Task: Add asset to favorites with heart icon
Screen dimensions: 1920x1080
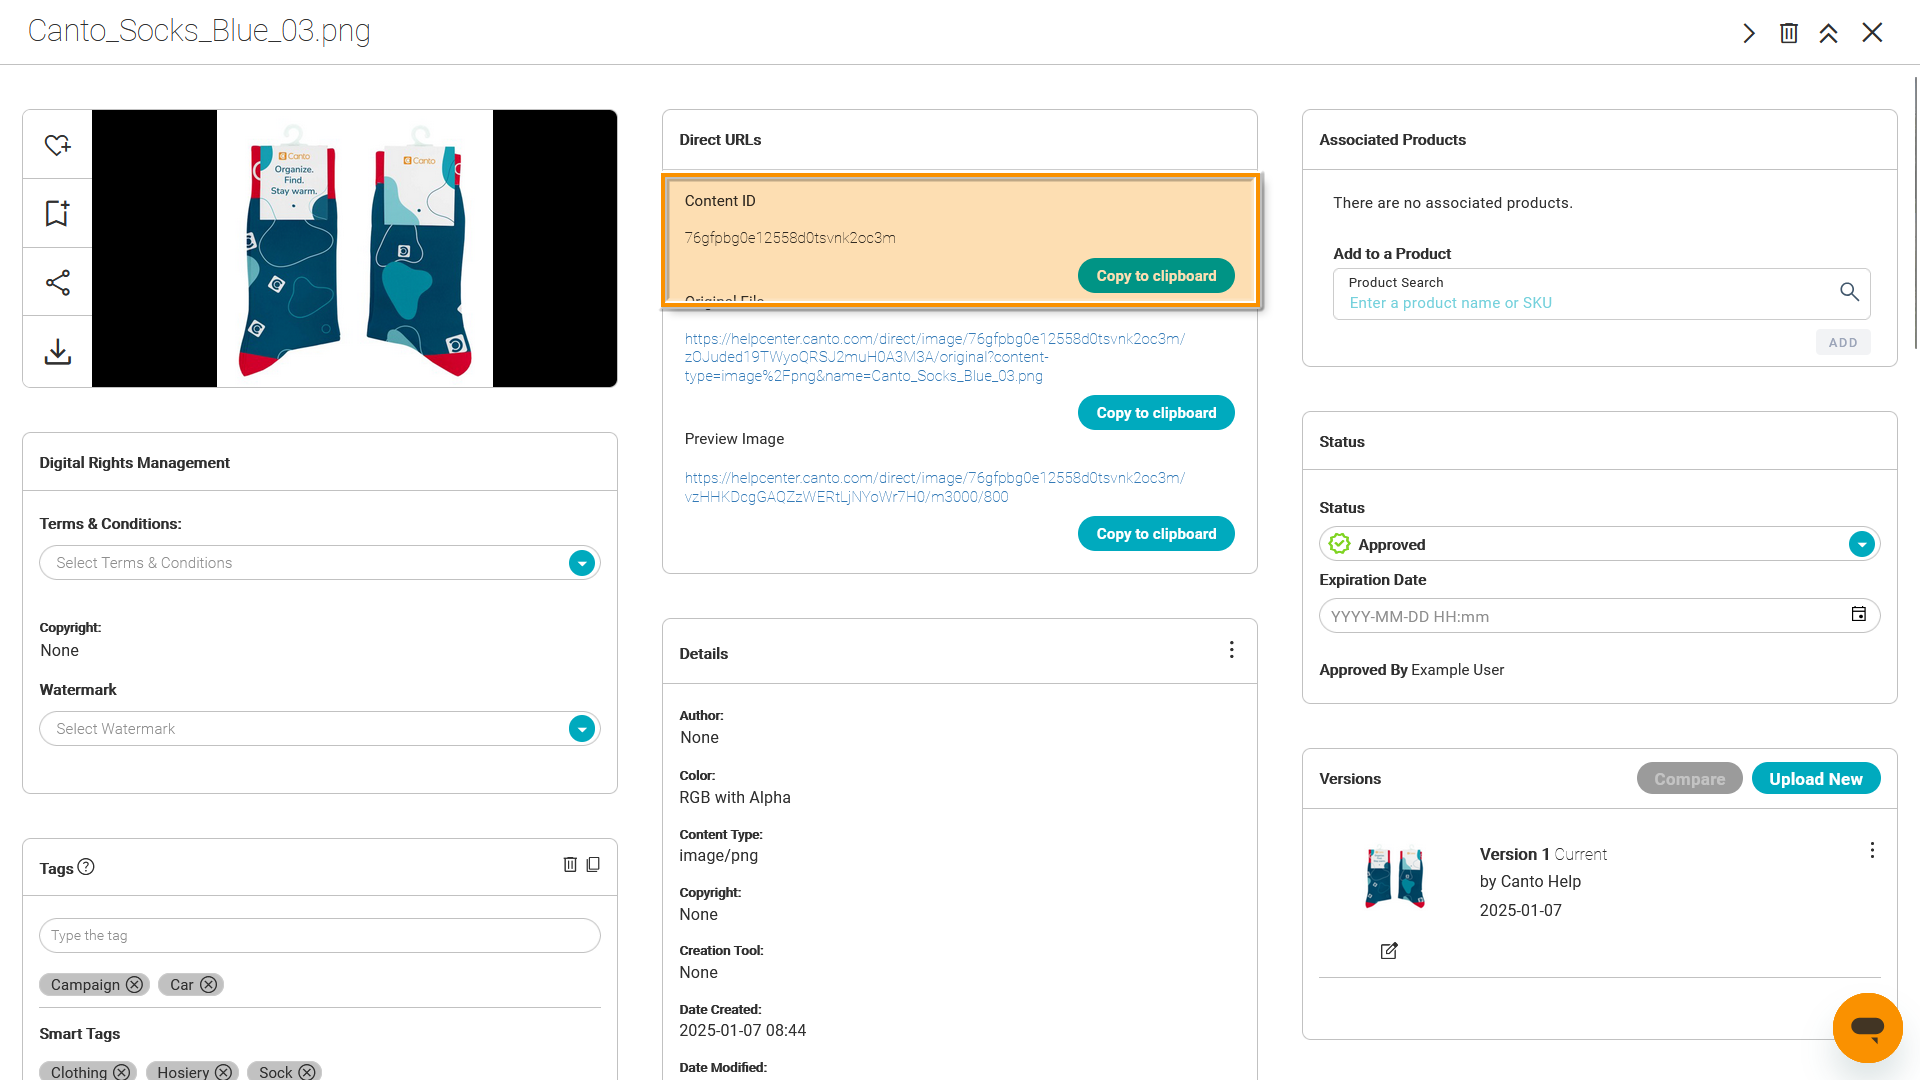Action: (57, 145)
